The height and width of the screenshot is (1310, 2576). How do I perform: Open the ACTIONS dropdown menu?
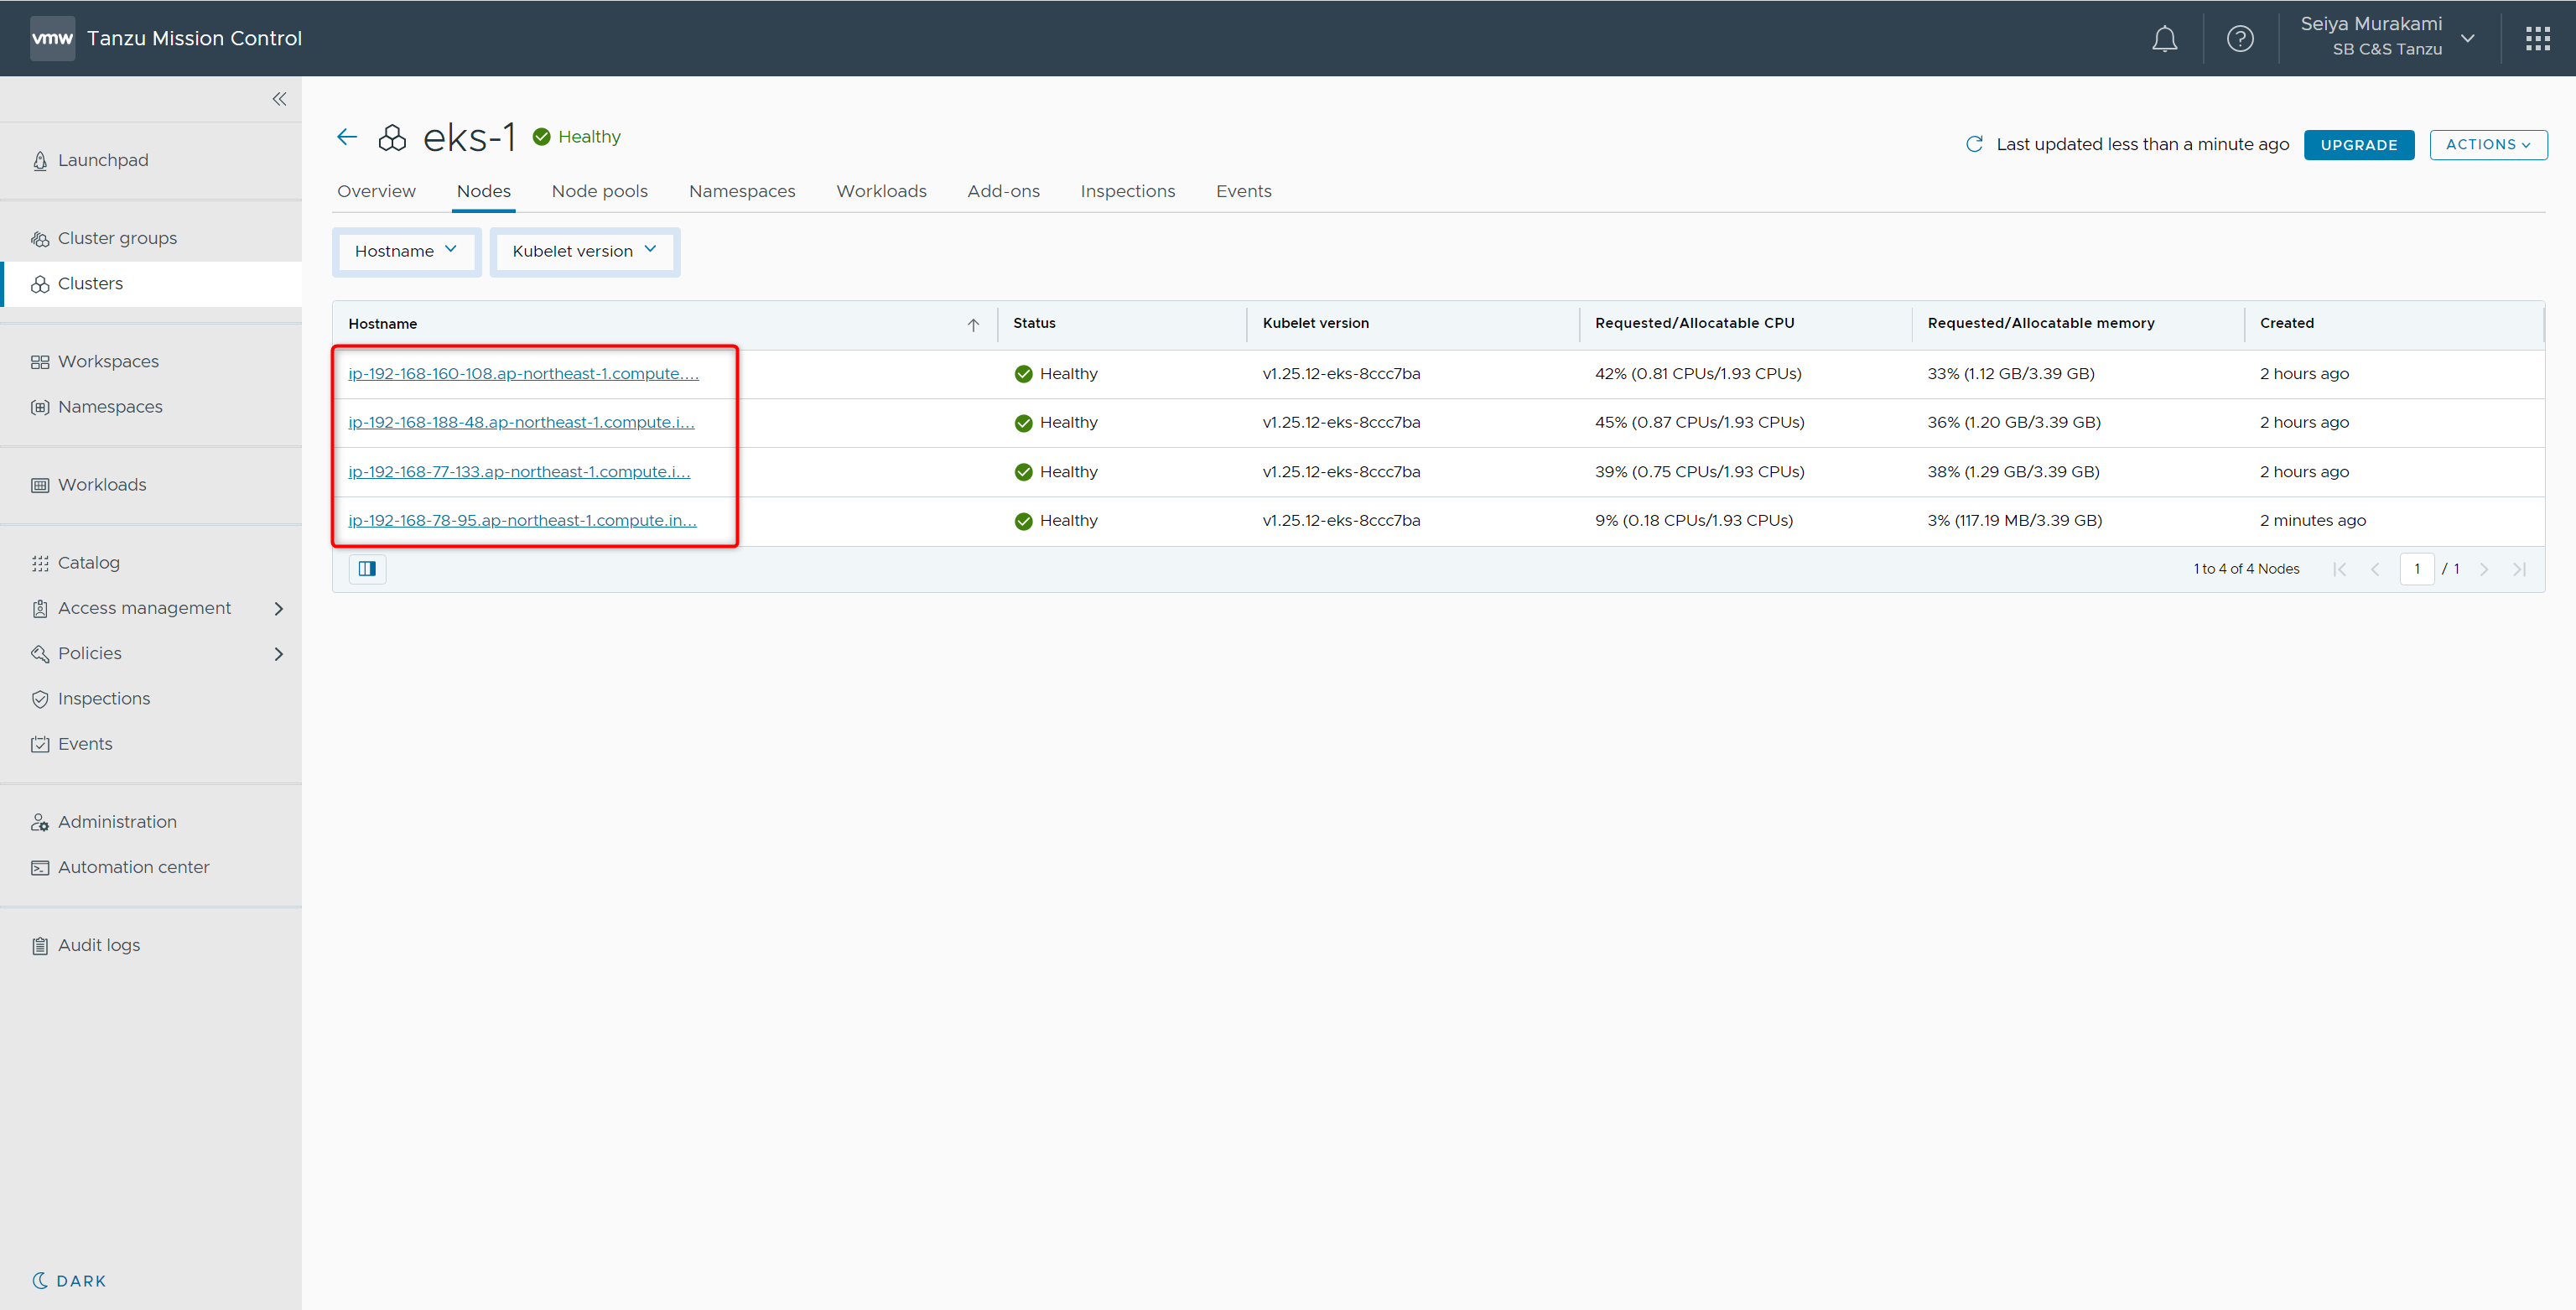click(x=2487, y=144)
